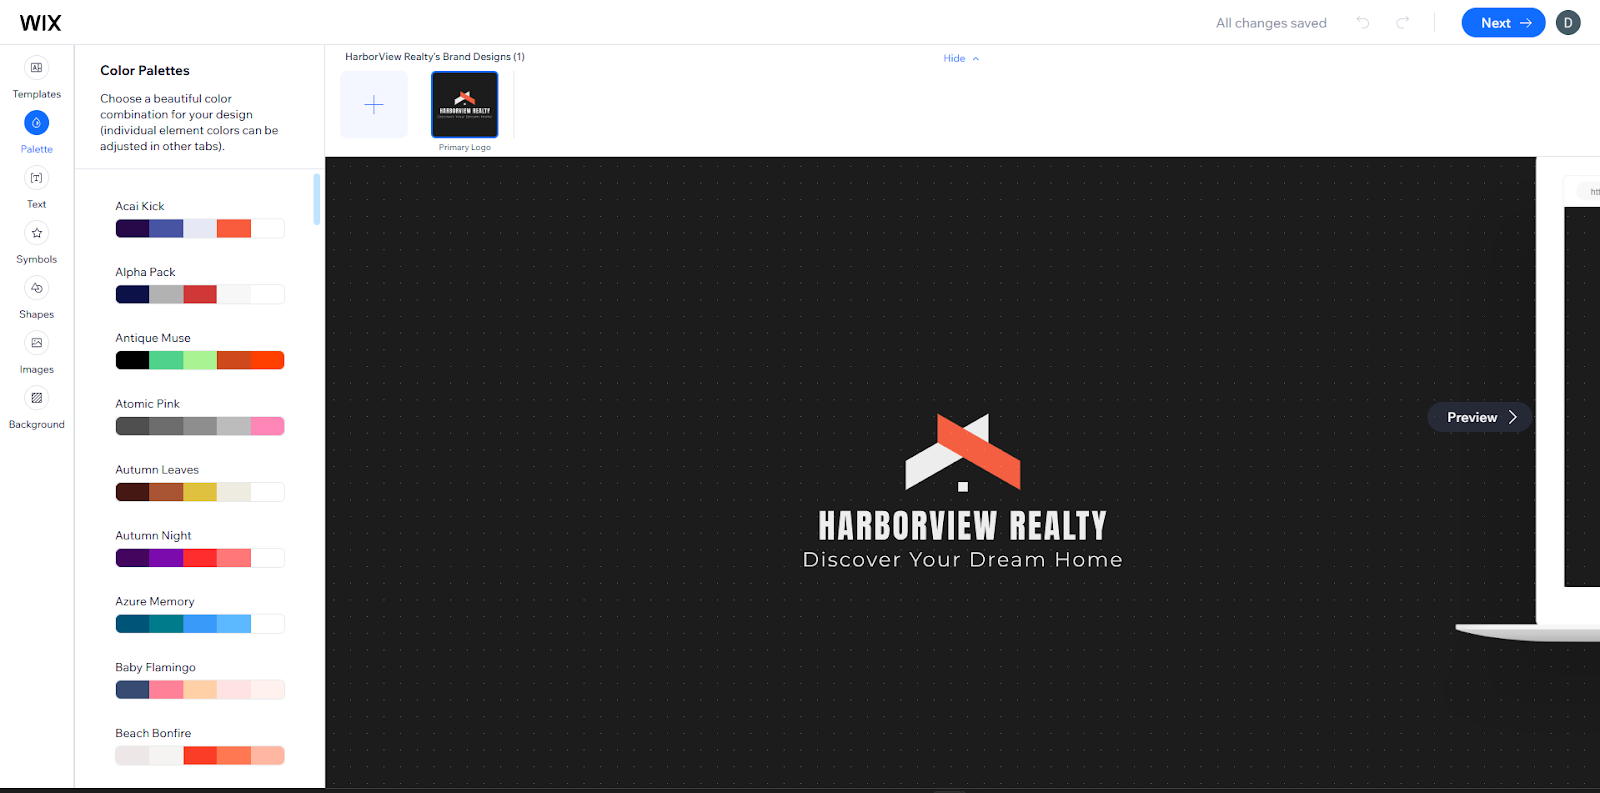Select the Palette sidebar icon
1600x793 pixels.
36,123
